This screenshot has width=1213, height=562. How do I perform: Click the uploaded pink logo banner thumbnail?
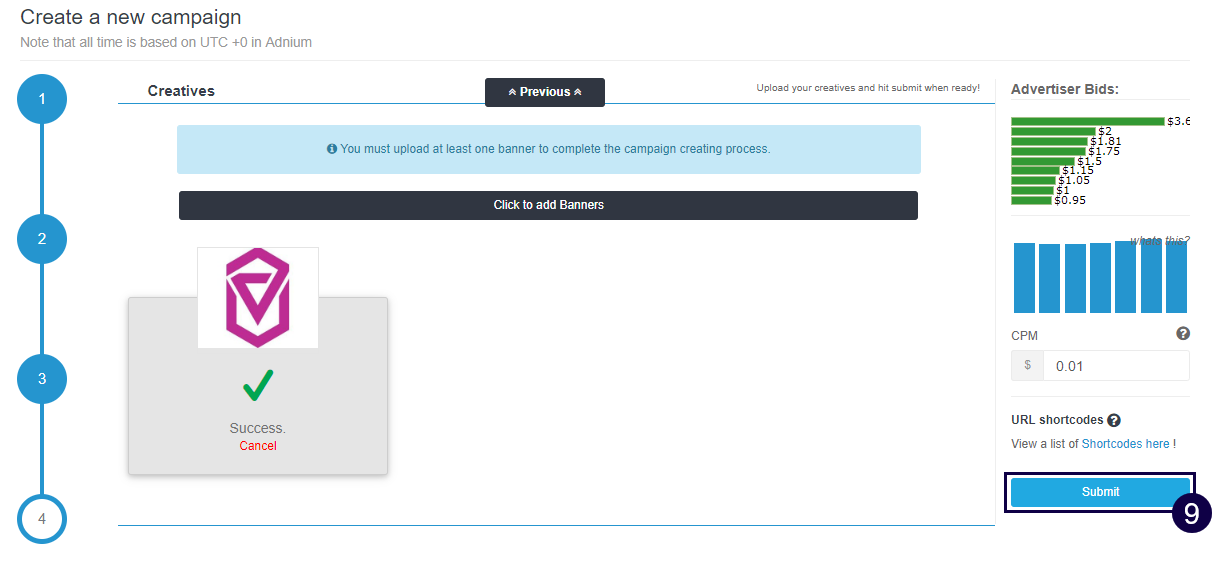[258, 298]
